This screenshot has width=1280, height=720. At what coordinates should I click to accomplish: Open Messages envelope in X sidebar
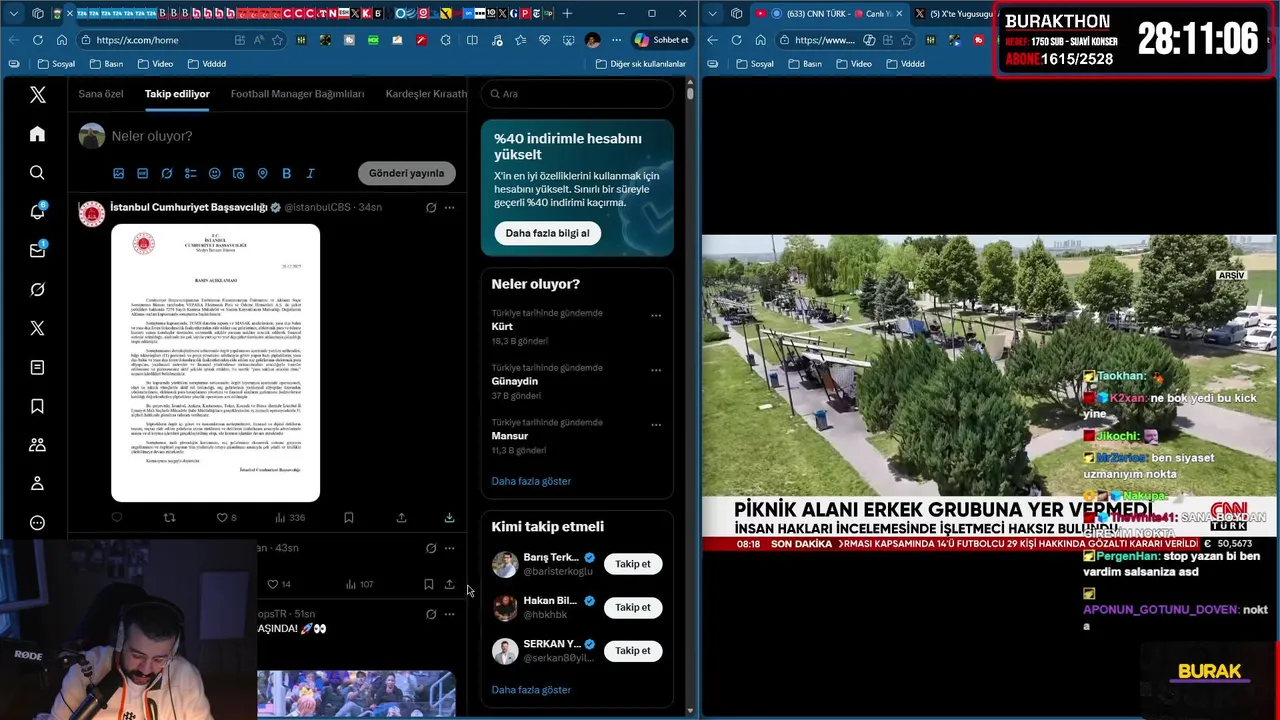pyautogui.click(x=37, y=250)
